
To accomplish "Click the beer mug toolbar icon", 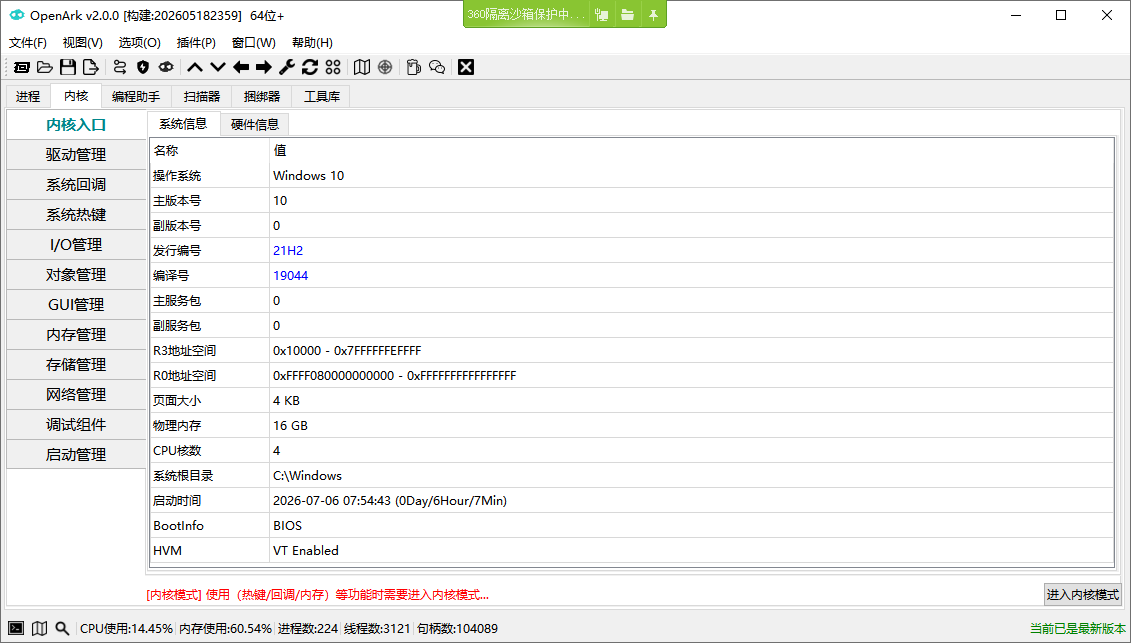I will click(413, 67).
